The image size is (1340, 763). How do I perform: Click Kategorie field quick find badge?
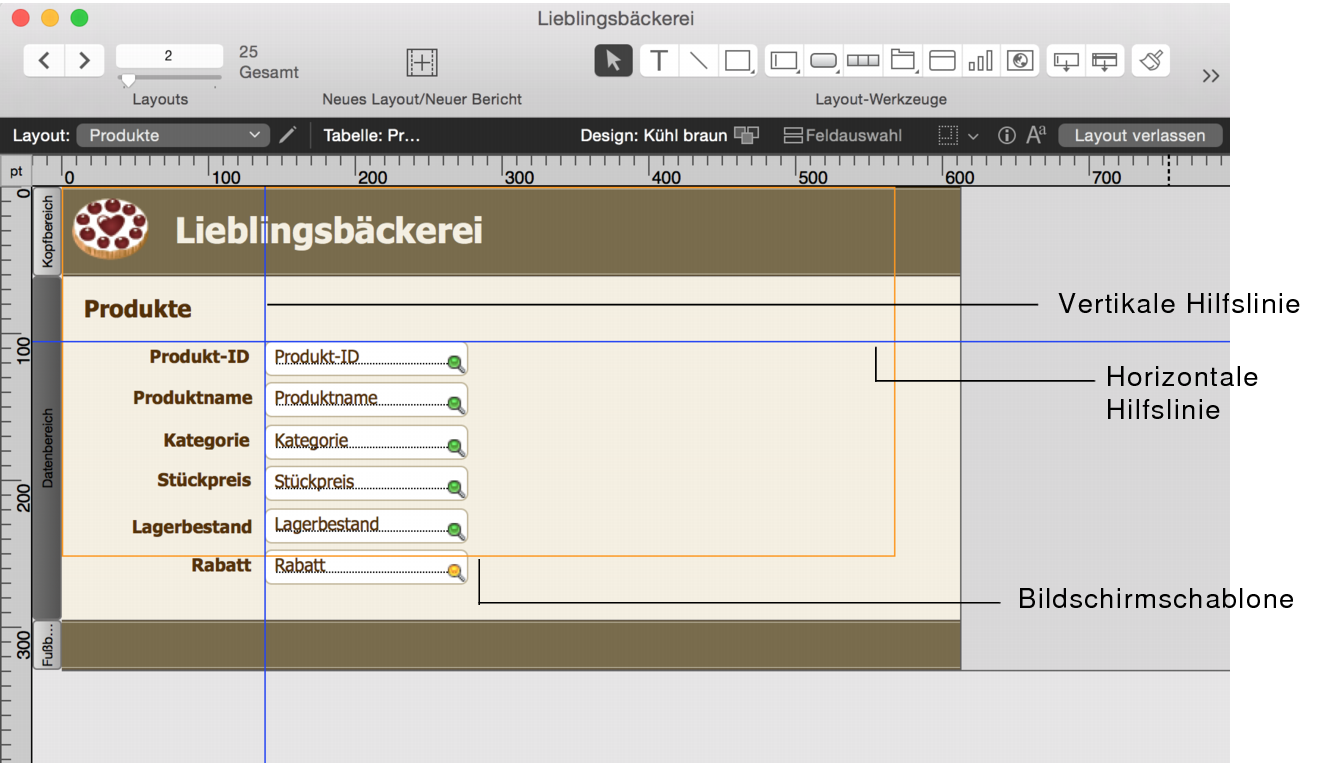click(x=455, y=447)
